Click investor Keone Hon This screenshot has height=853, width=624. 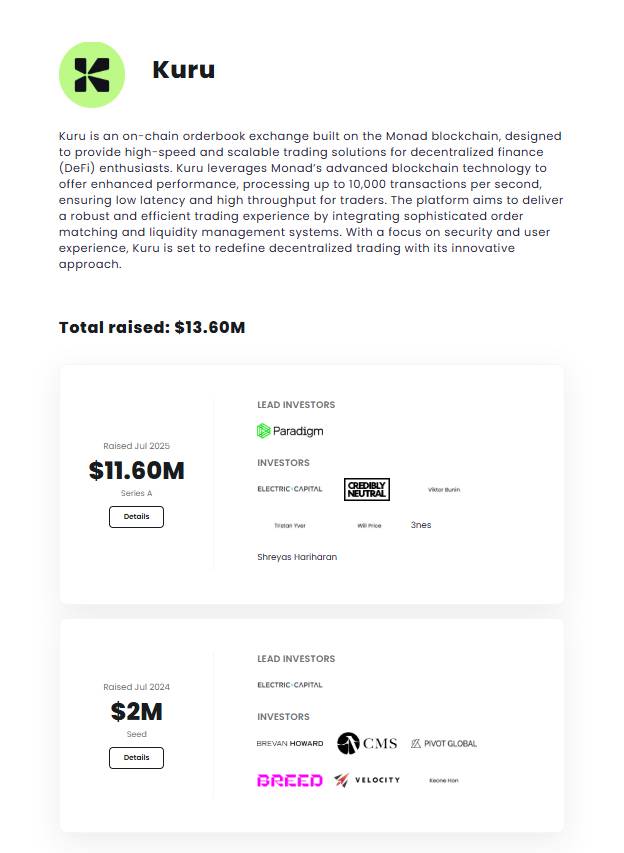pyautogui.click(x=444, y=780)
